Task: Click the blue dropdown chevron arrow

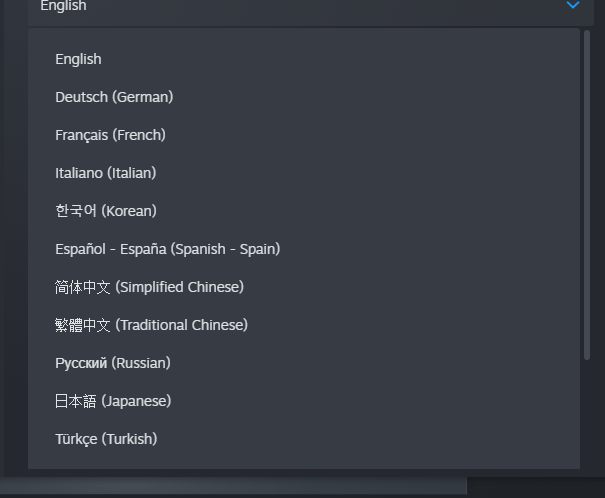Action: pos(573,6)
